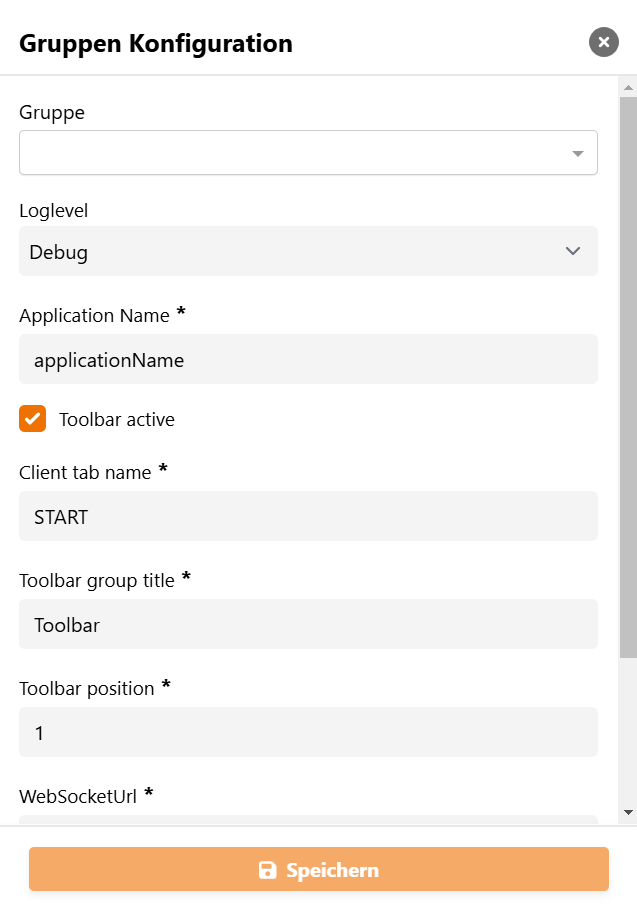Close the Gruppen Konfiguration dialog
The image size is (637, 905).
click(x=604, y=42)
